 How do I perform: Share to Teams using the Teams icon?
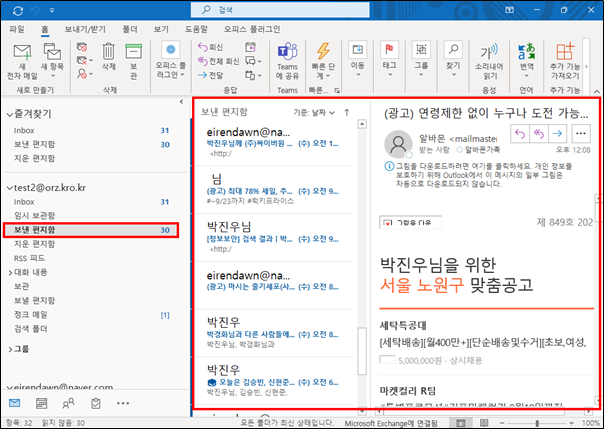coord(287,61)
